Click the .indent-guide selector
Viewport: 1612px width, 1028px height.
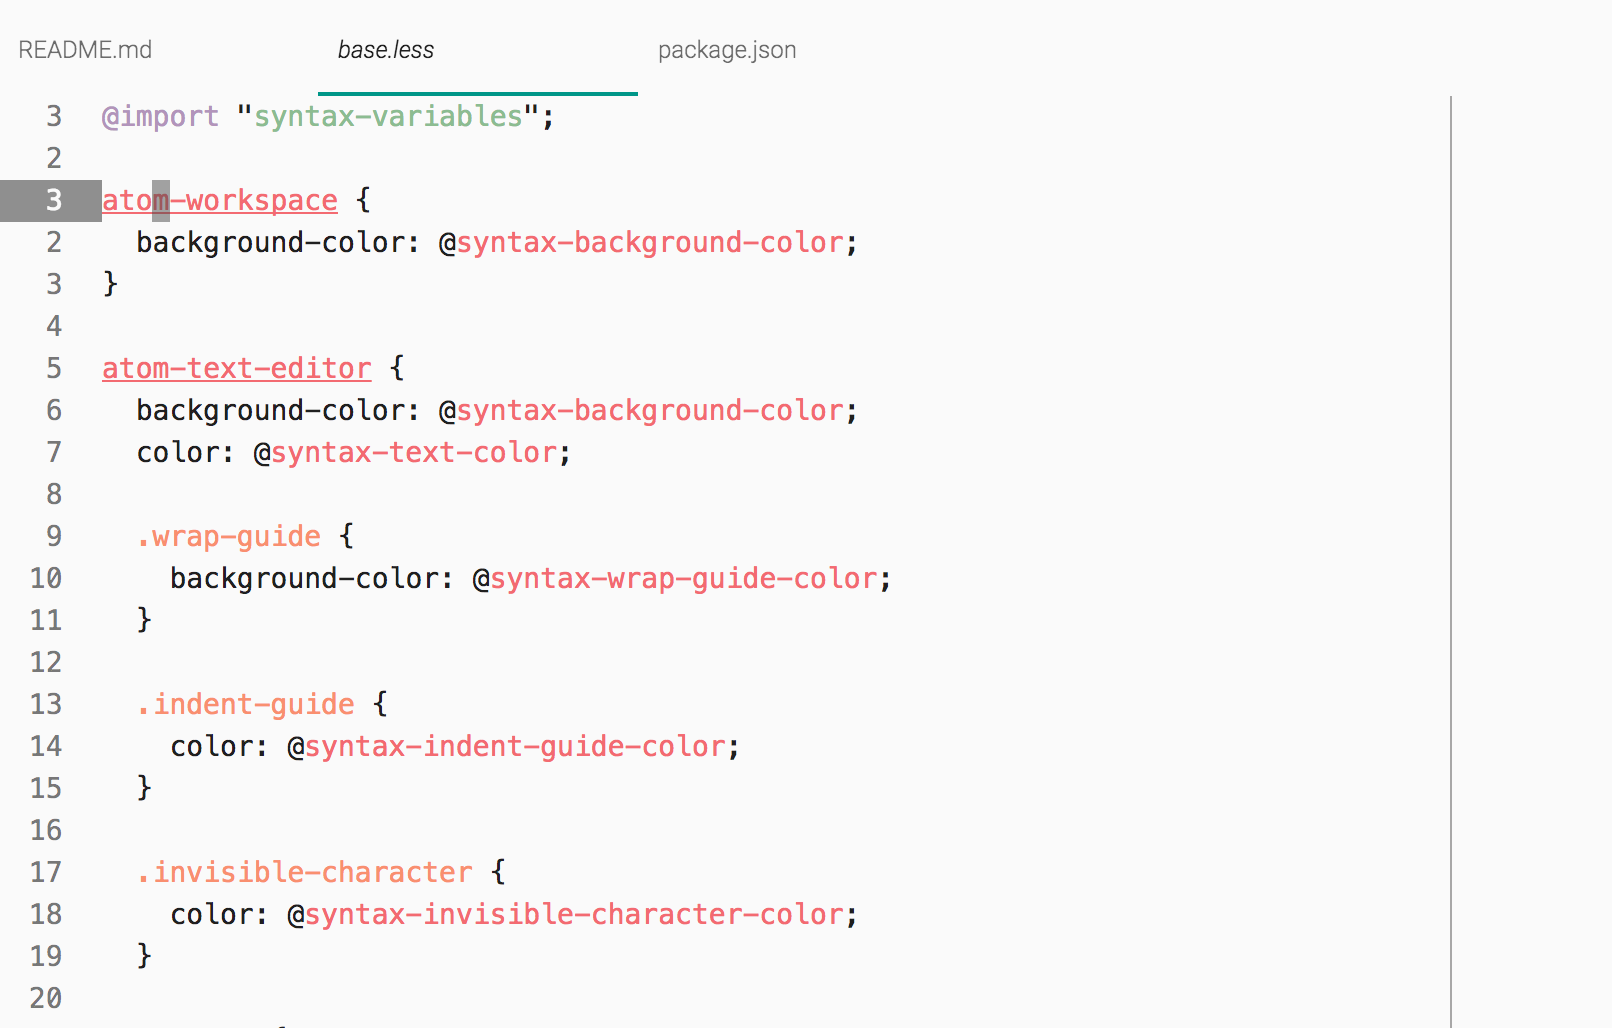[x=246, y=704]
